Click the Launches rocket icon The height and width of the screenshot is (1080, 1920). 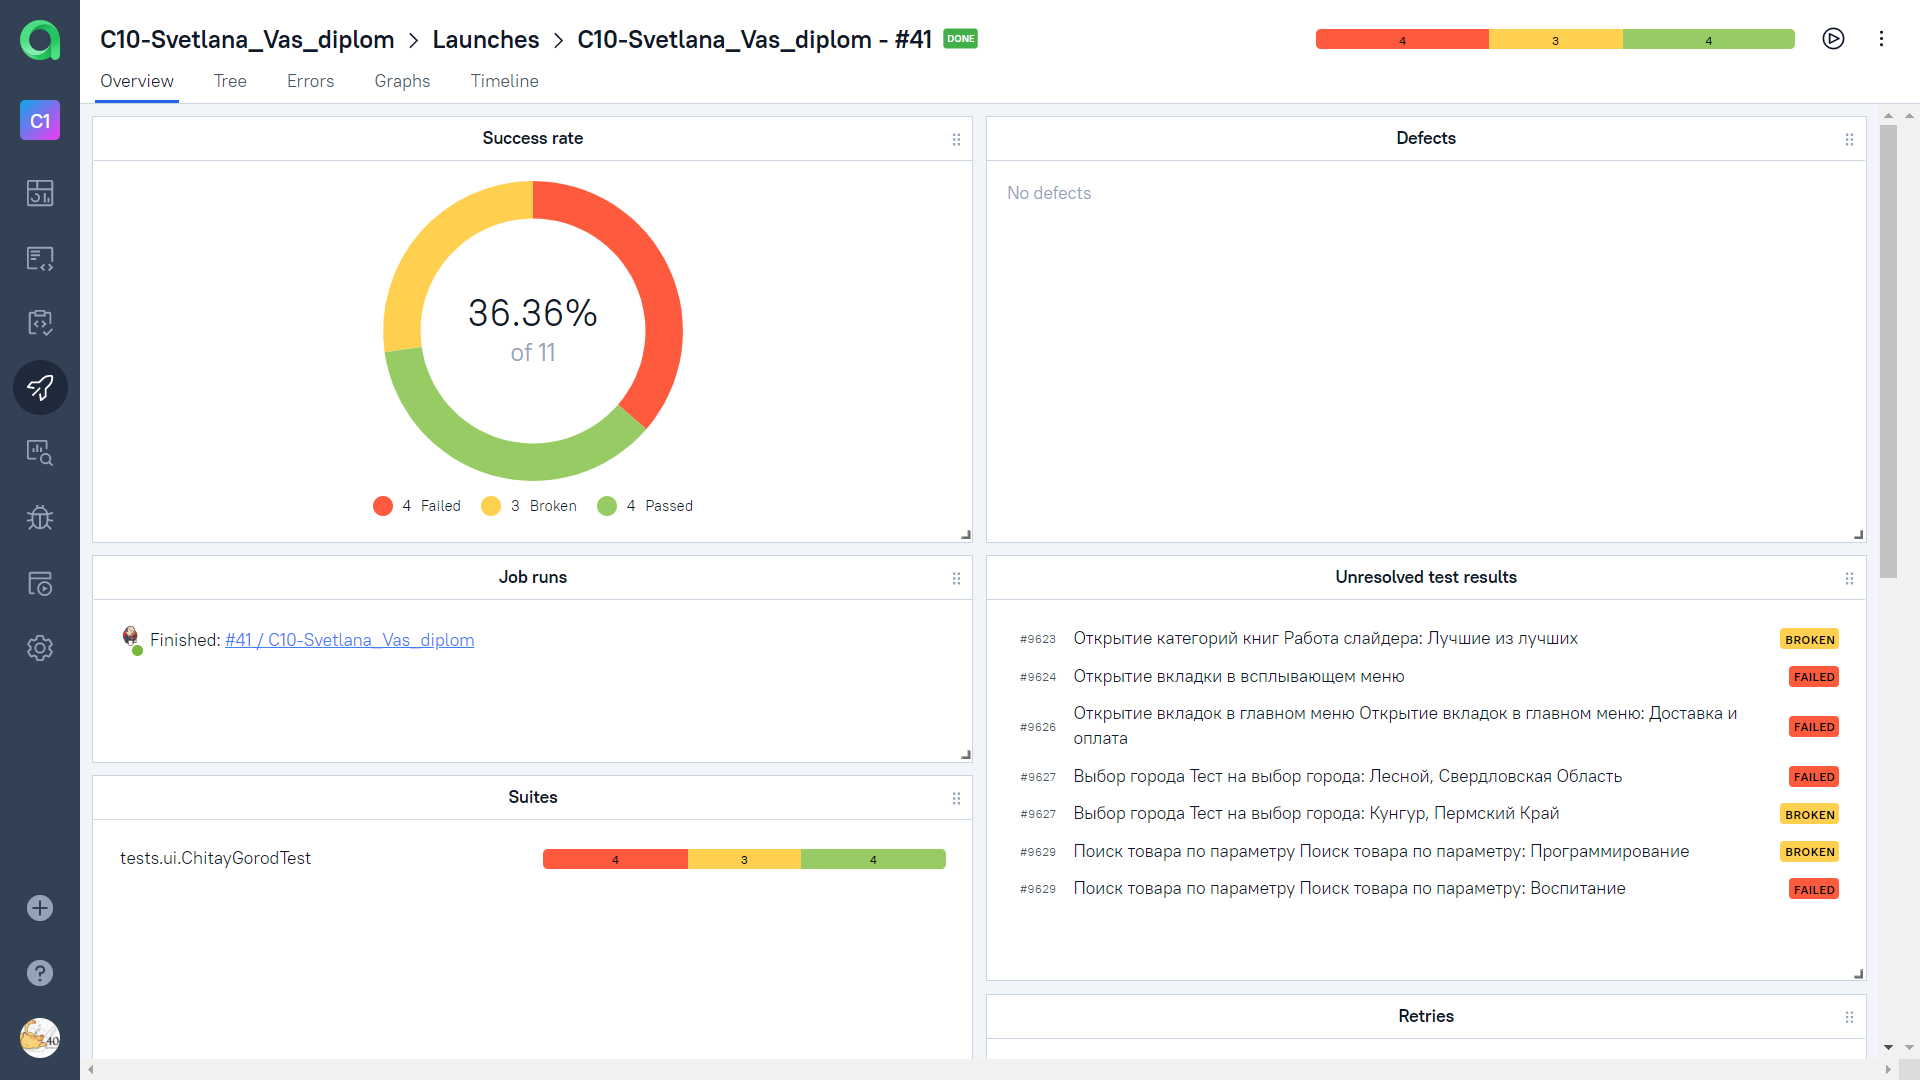pyautogui.click(x=40, y=387)
